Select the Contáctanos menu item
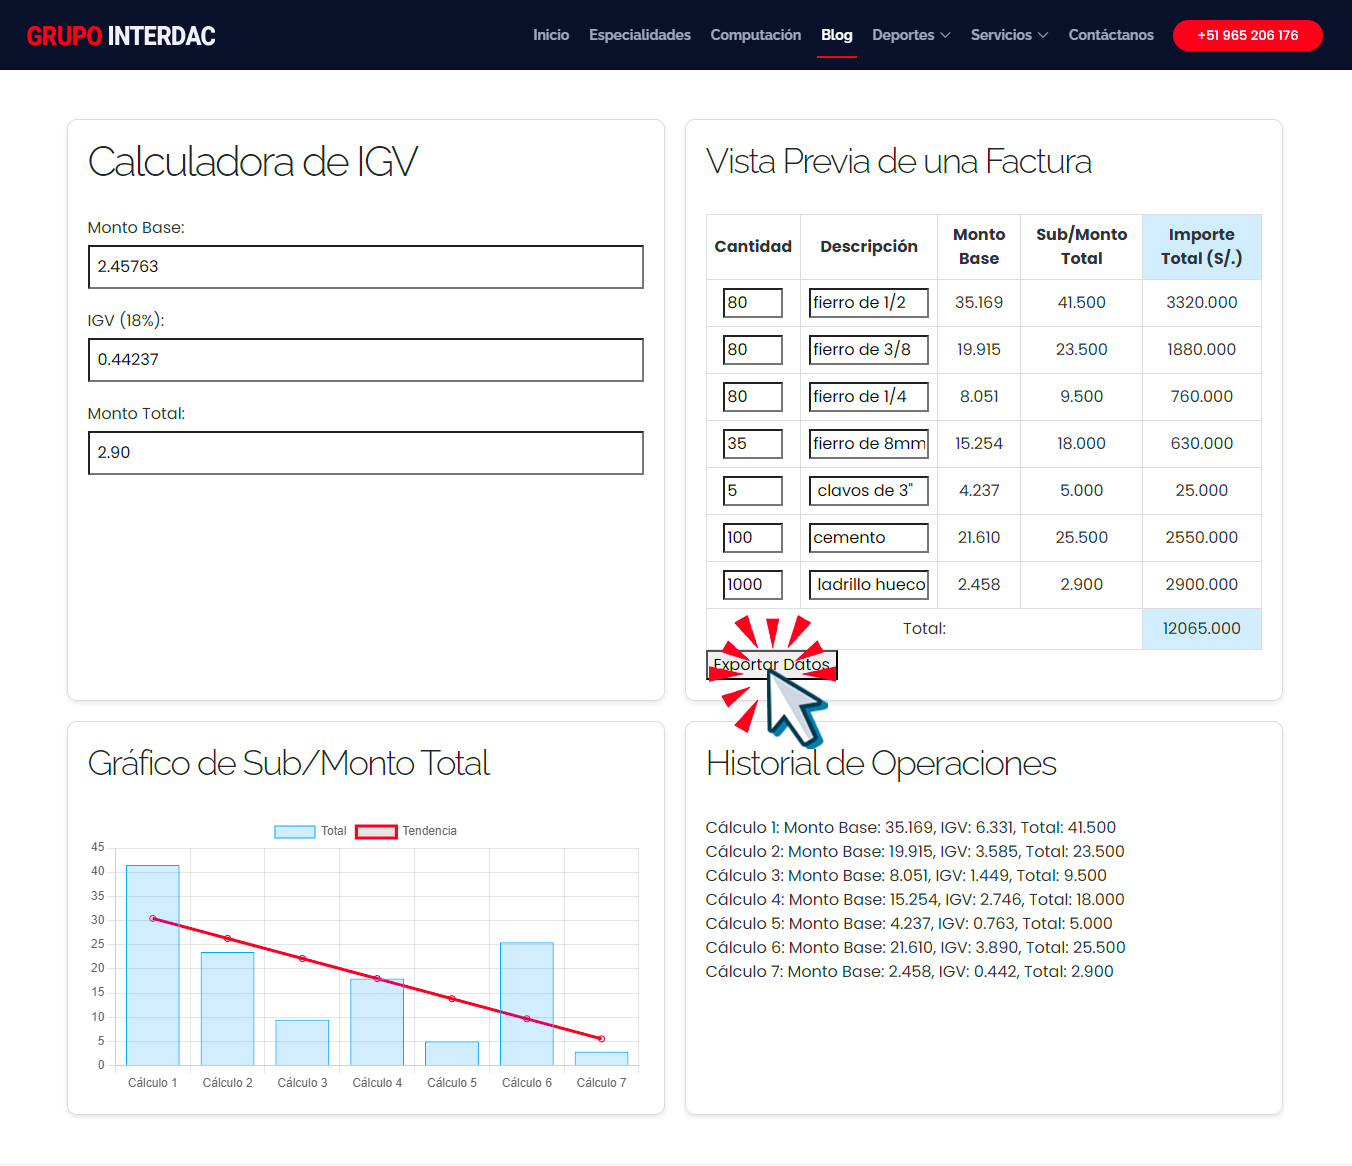The height and width of the screenshot is (1166, 1352). (1111, 35)
